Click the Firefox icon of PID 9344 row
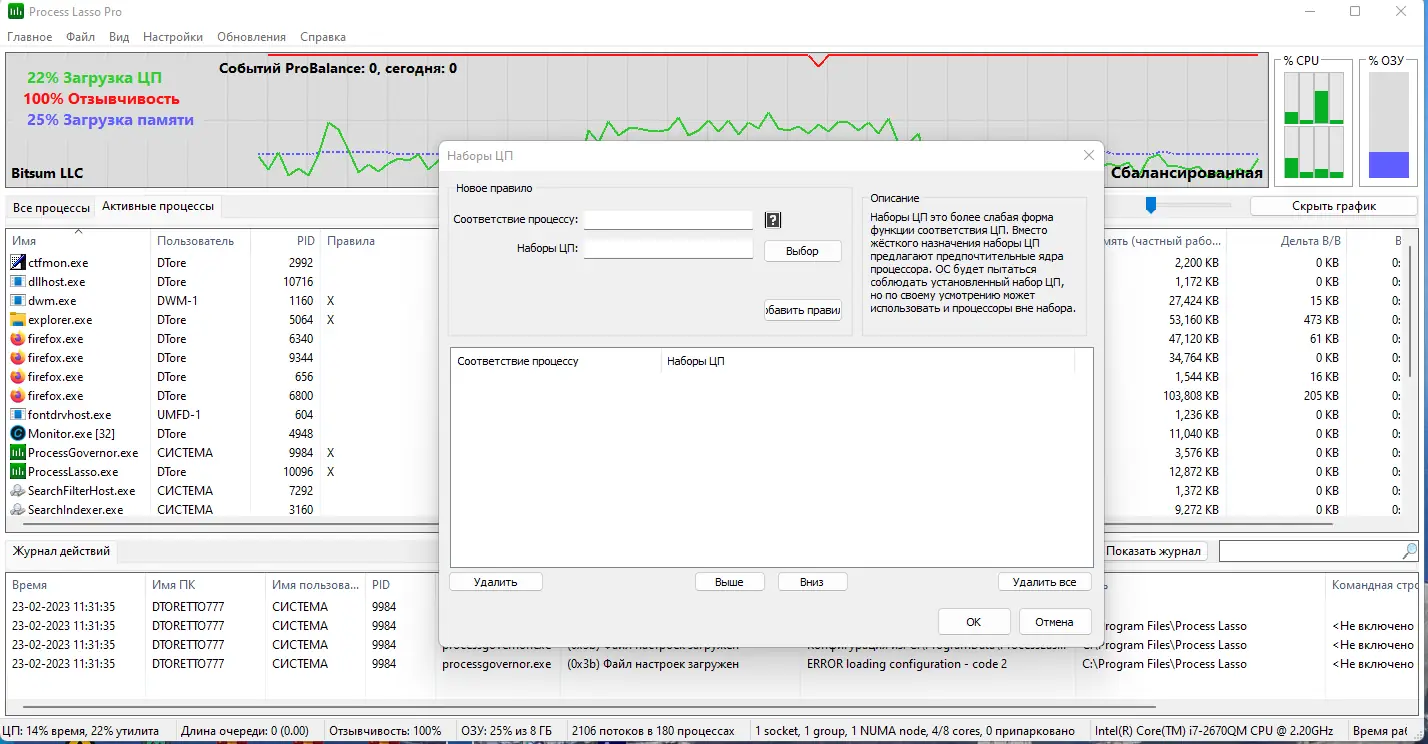1428x744 pixels. [17, 357]
